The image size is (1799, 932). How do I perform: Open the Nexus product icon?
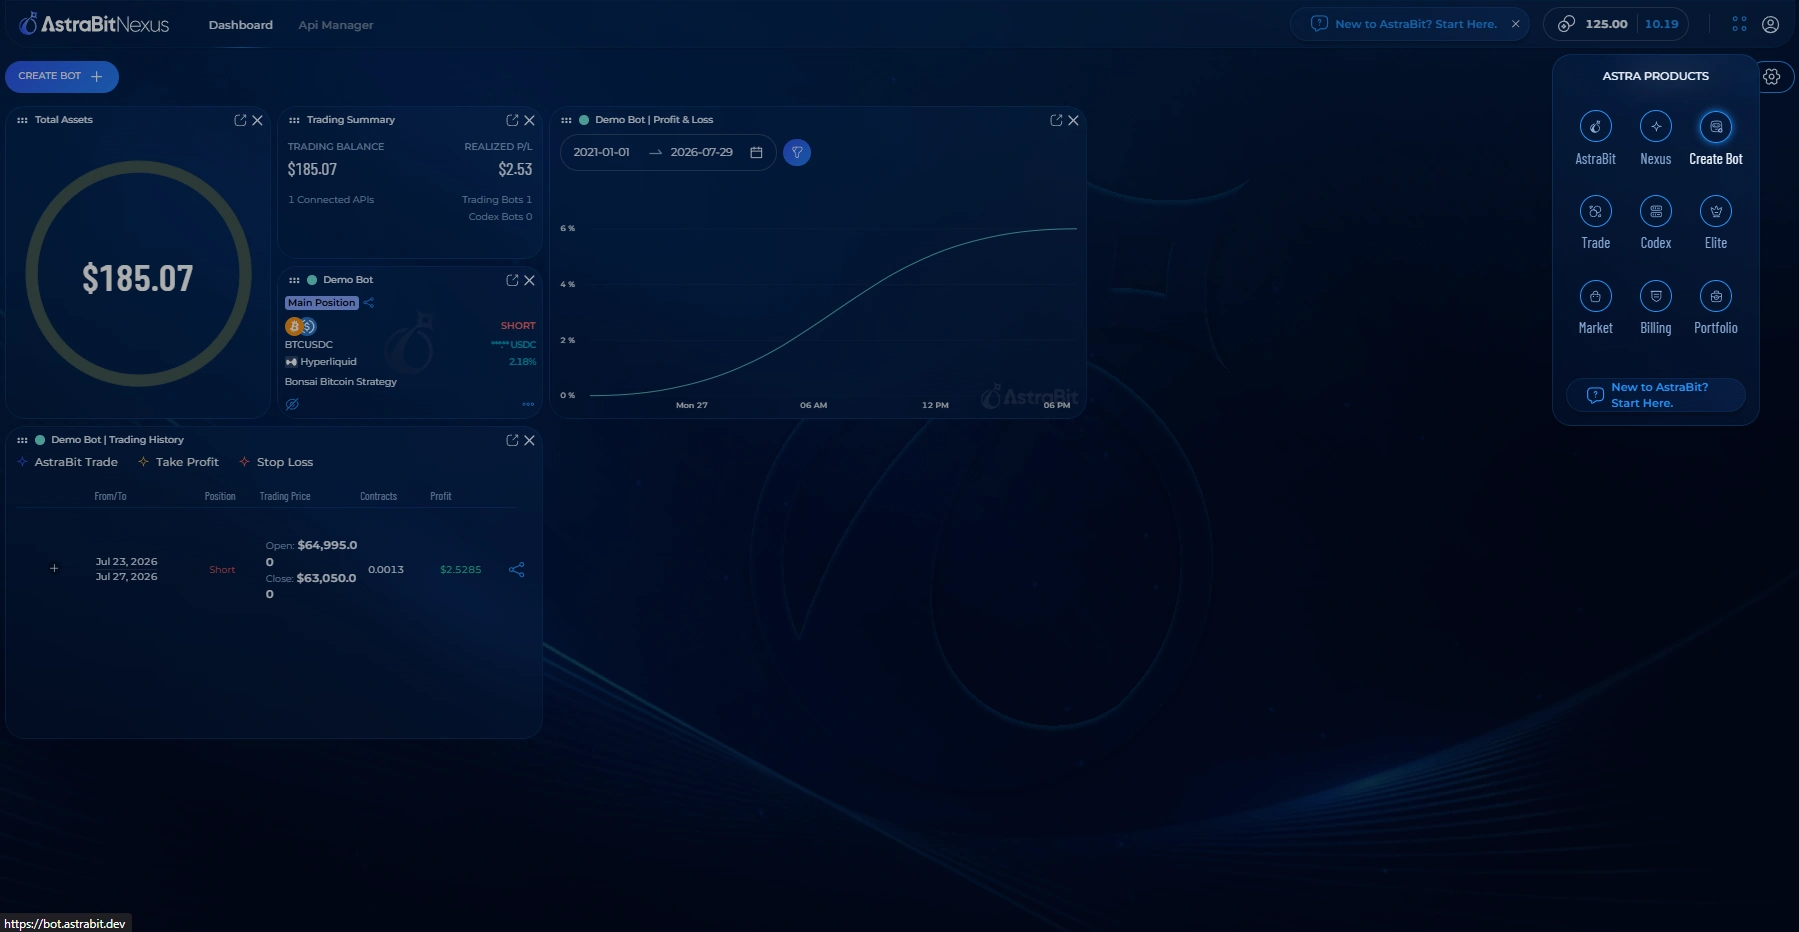[x=1656, y=127]
